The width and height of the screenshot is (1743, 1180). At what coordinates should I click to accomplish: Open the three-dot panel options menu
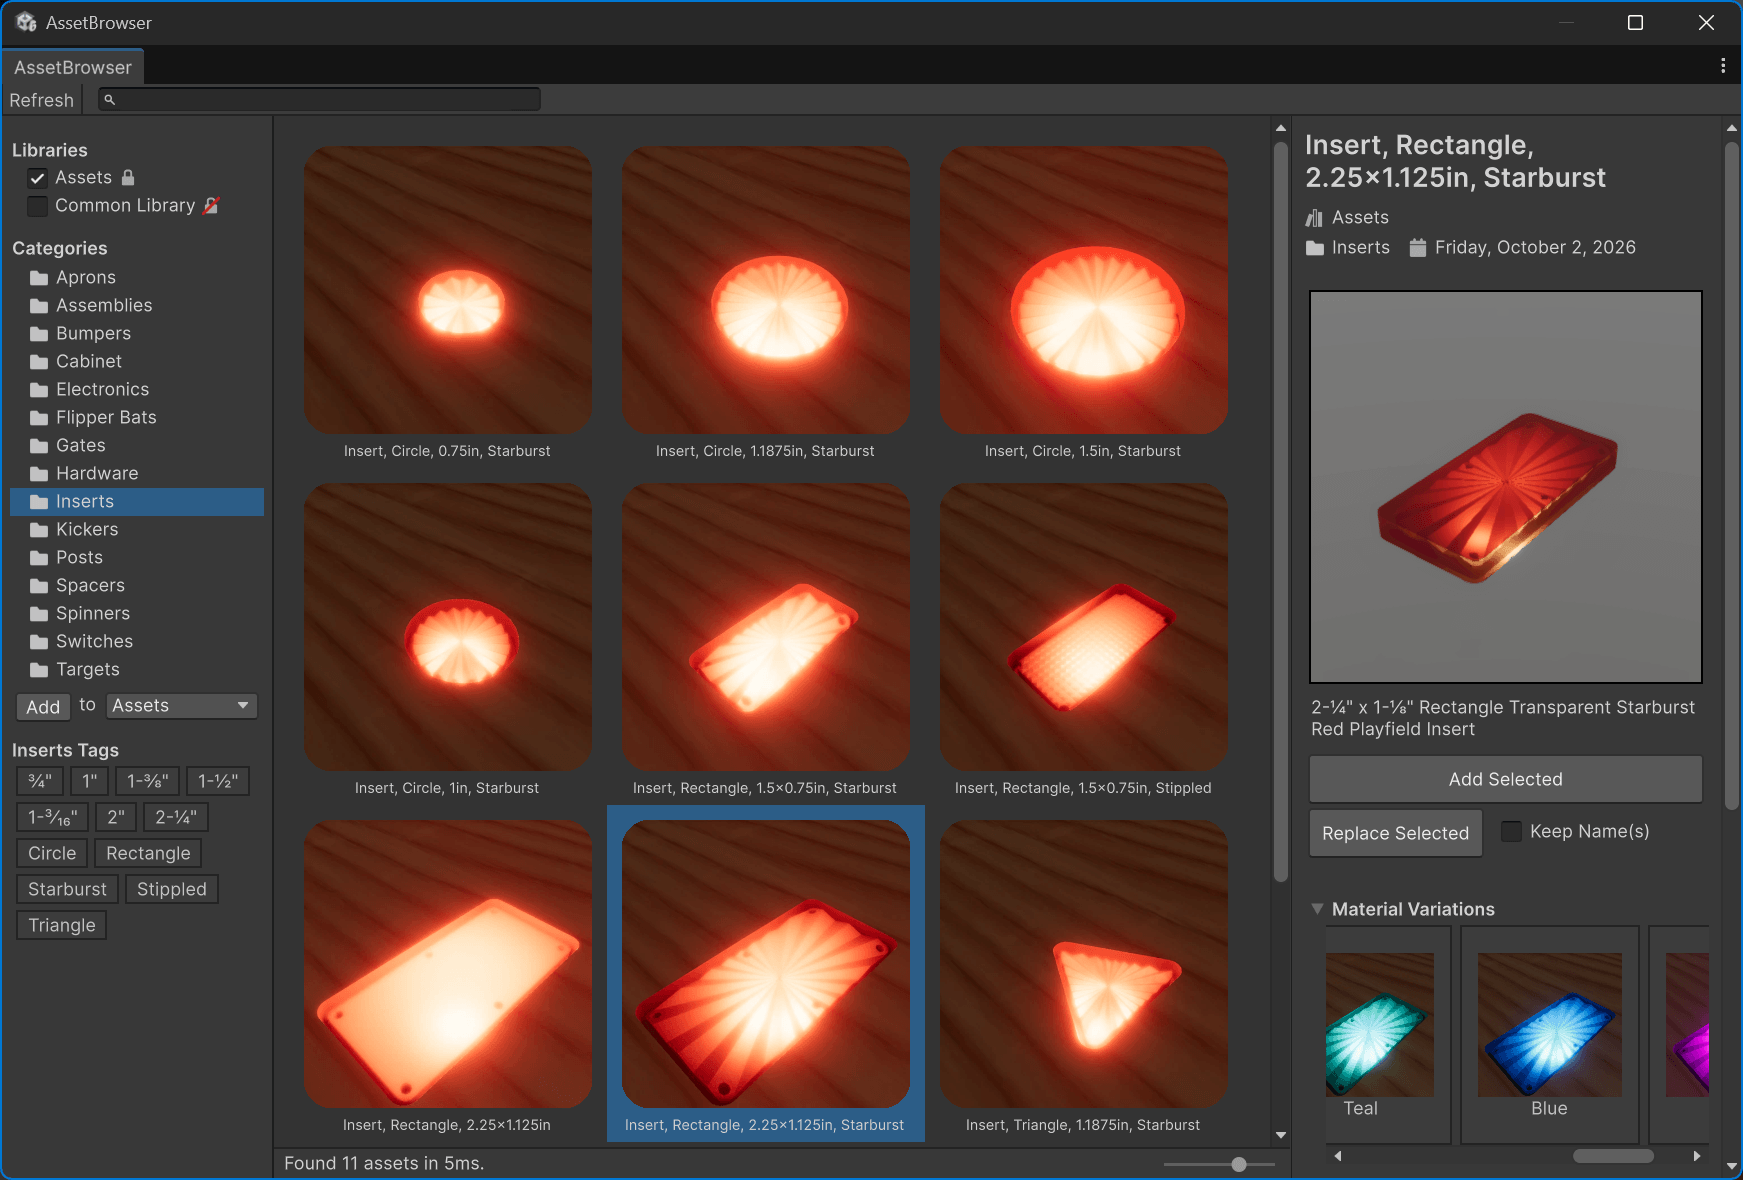[x=1722, y=66]
